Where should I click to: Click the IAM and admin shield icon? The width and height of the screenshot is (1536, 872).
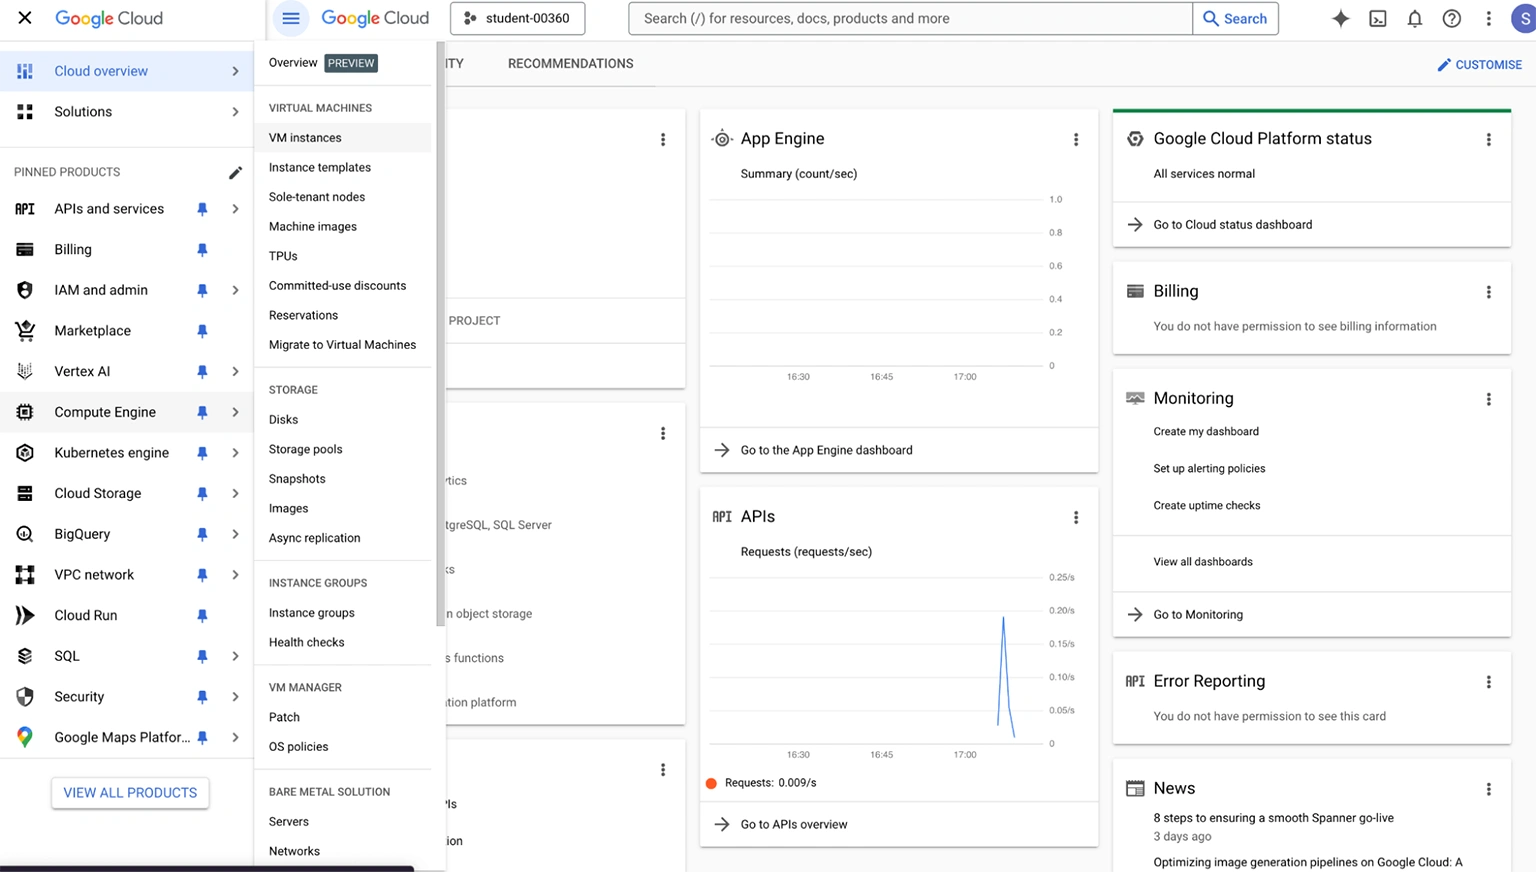(25, 290)
